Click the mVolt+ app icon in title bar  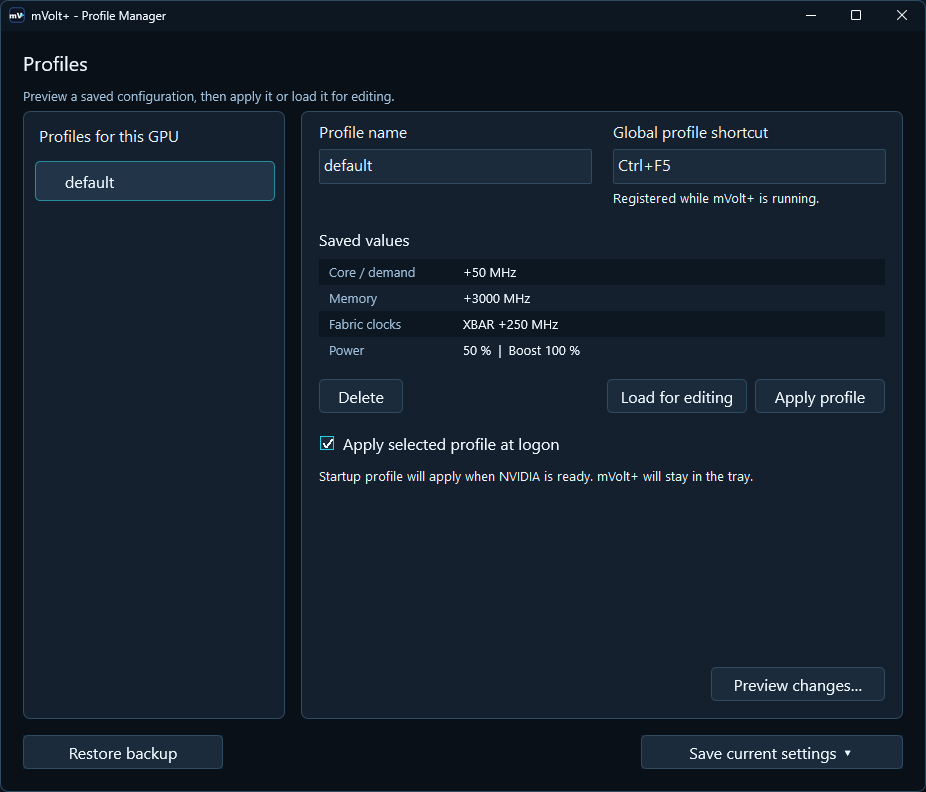click(17, 16)
